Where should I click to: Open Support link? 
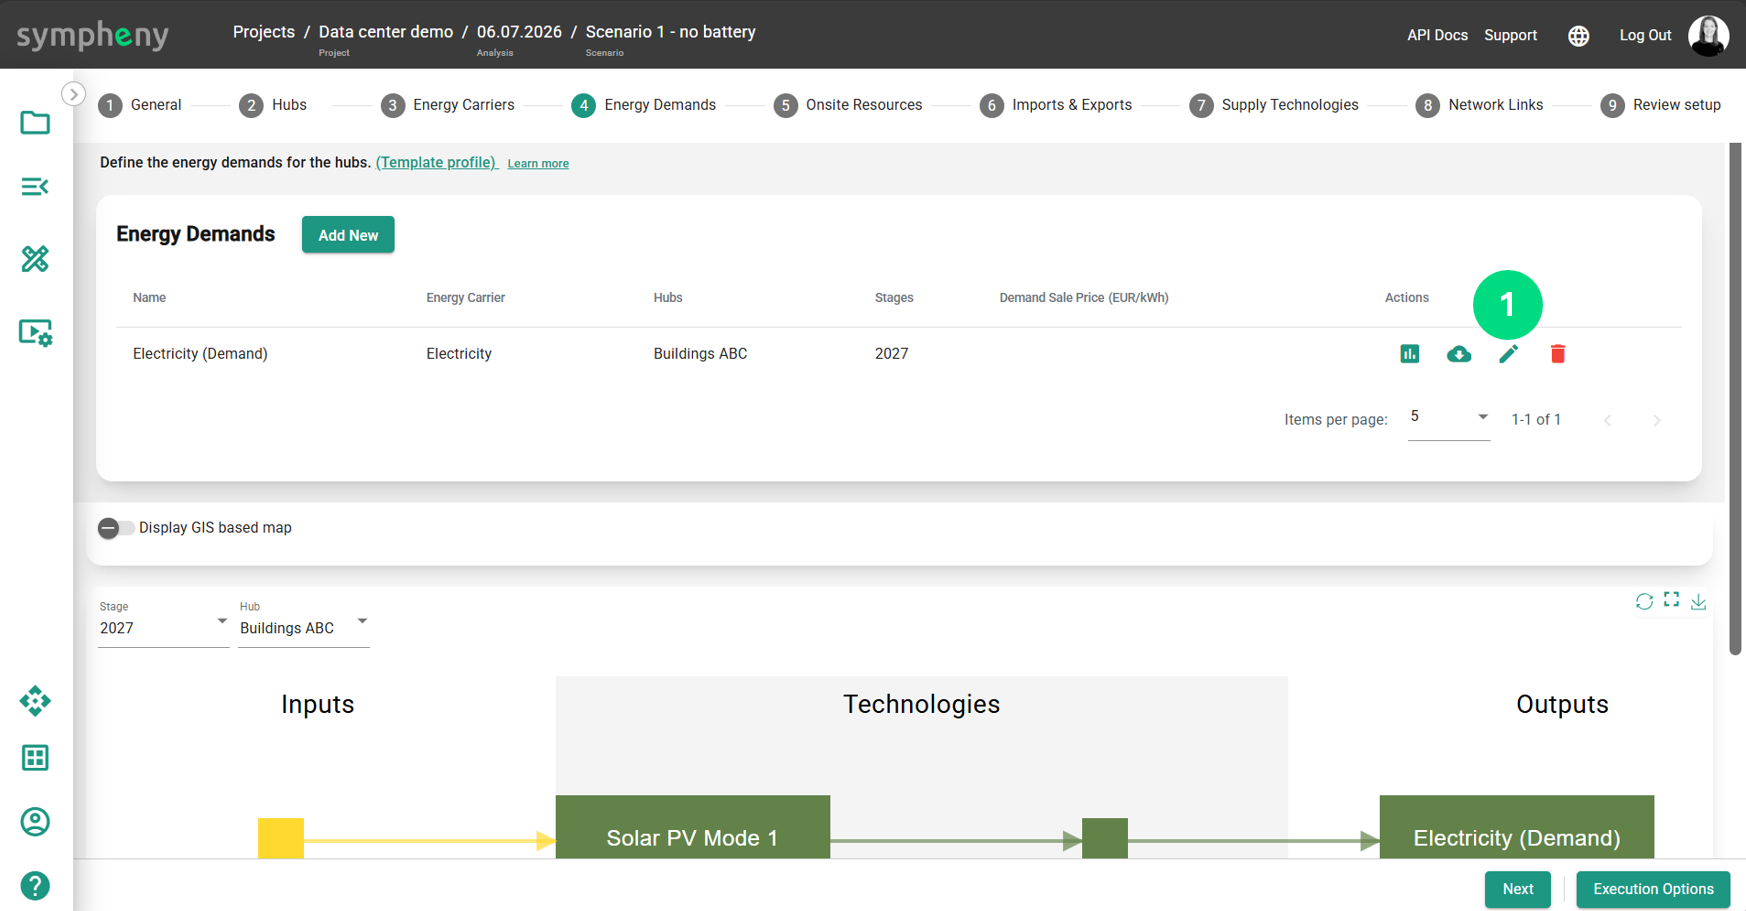[1510, 35]
